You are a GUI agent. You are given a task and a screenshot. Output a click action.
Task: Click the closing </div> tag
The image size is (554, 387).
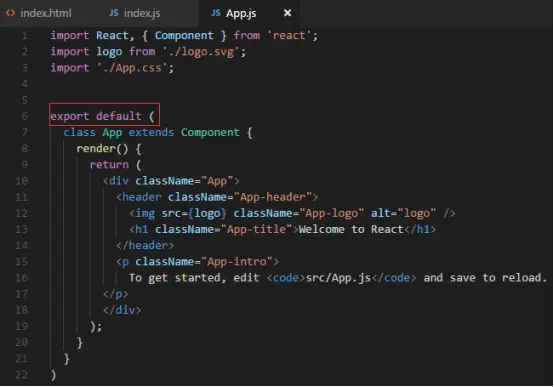(122, 310)
